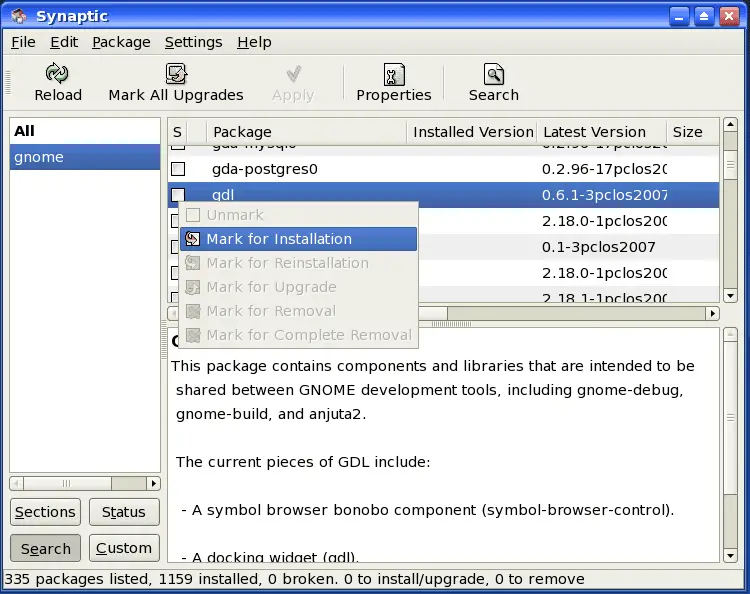Maximize the Synaptic window

704,17
